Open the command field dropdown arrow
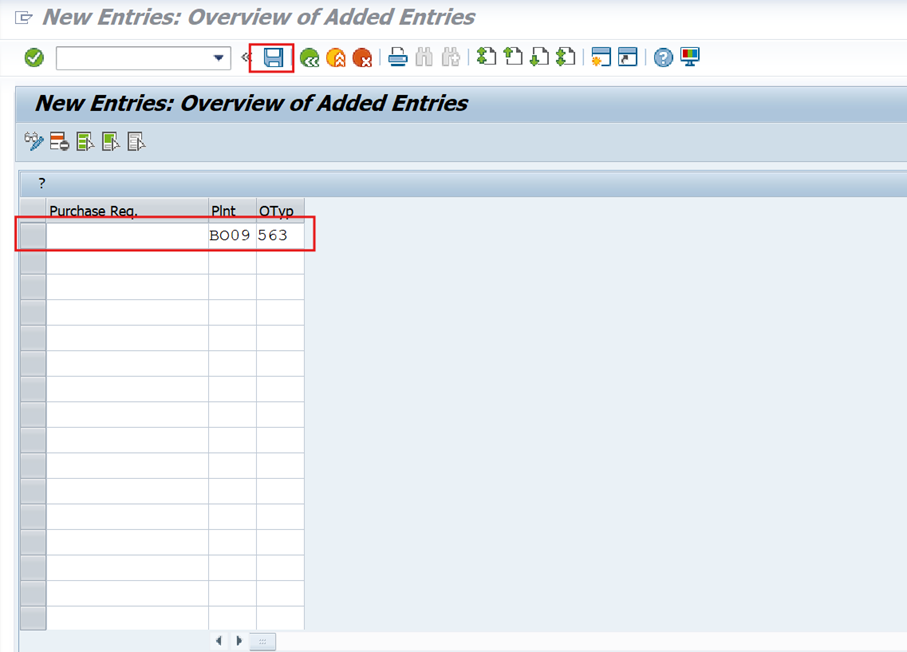Image resolution: width=907 pixels, height=652 pixels. point(219,58)
